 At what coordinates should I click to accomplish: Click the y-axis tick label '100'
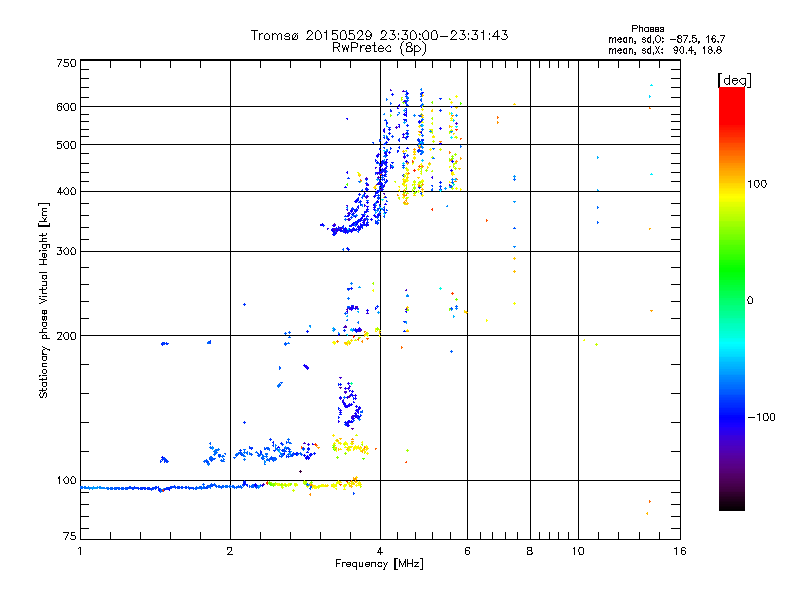pyautogui.click(x=66, y=480)
